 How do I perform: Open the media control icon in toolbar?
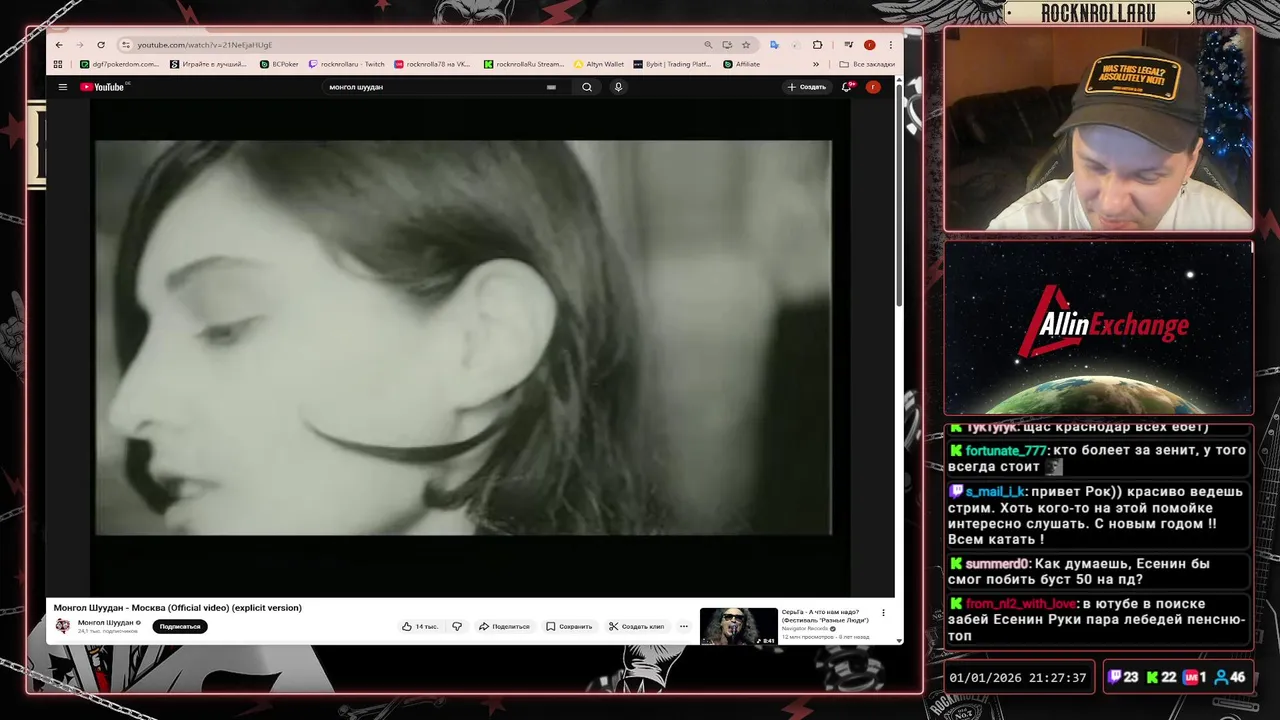point(848,45)
